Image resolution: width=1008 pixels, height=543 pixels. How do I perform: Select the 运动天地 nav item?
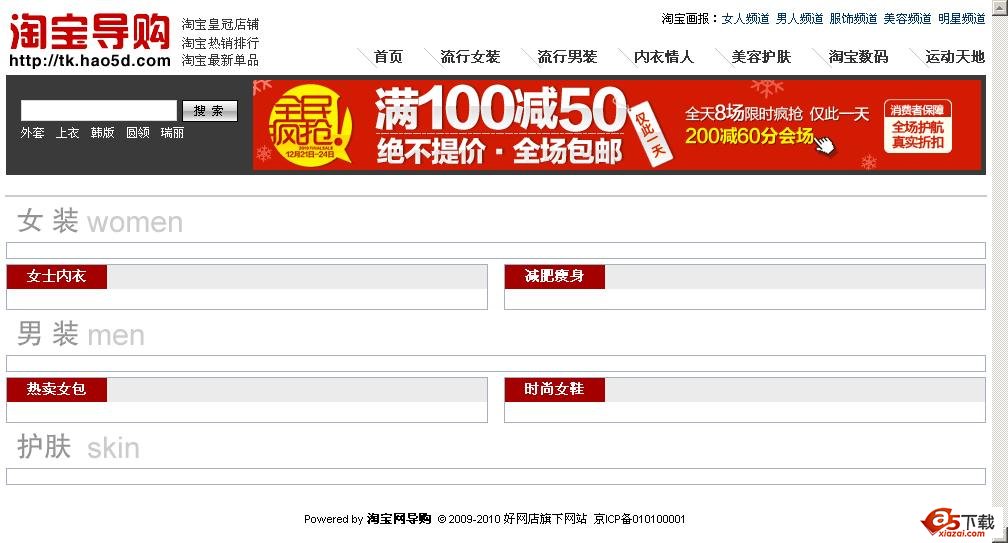(955, 57)
